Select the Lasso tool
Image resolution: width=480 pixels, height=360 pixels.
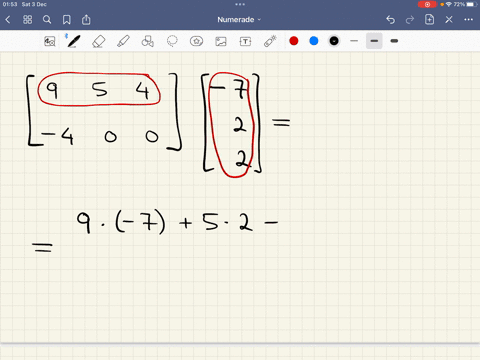click(x=172, y=41)
